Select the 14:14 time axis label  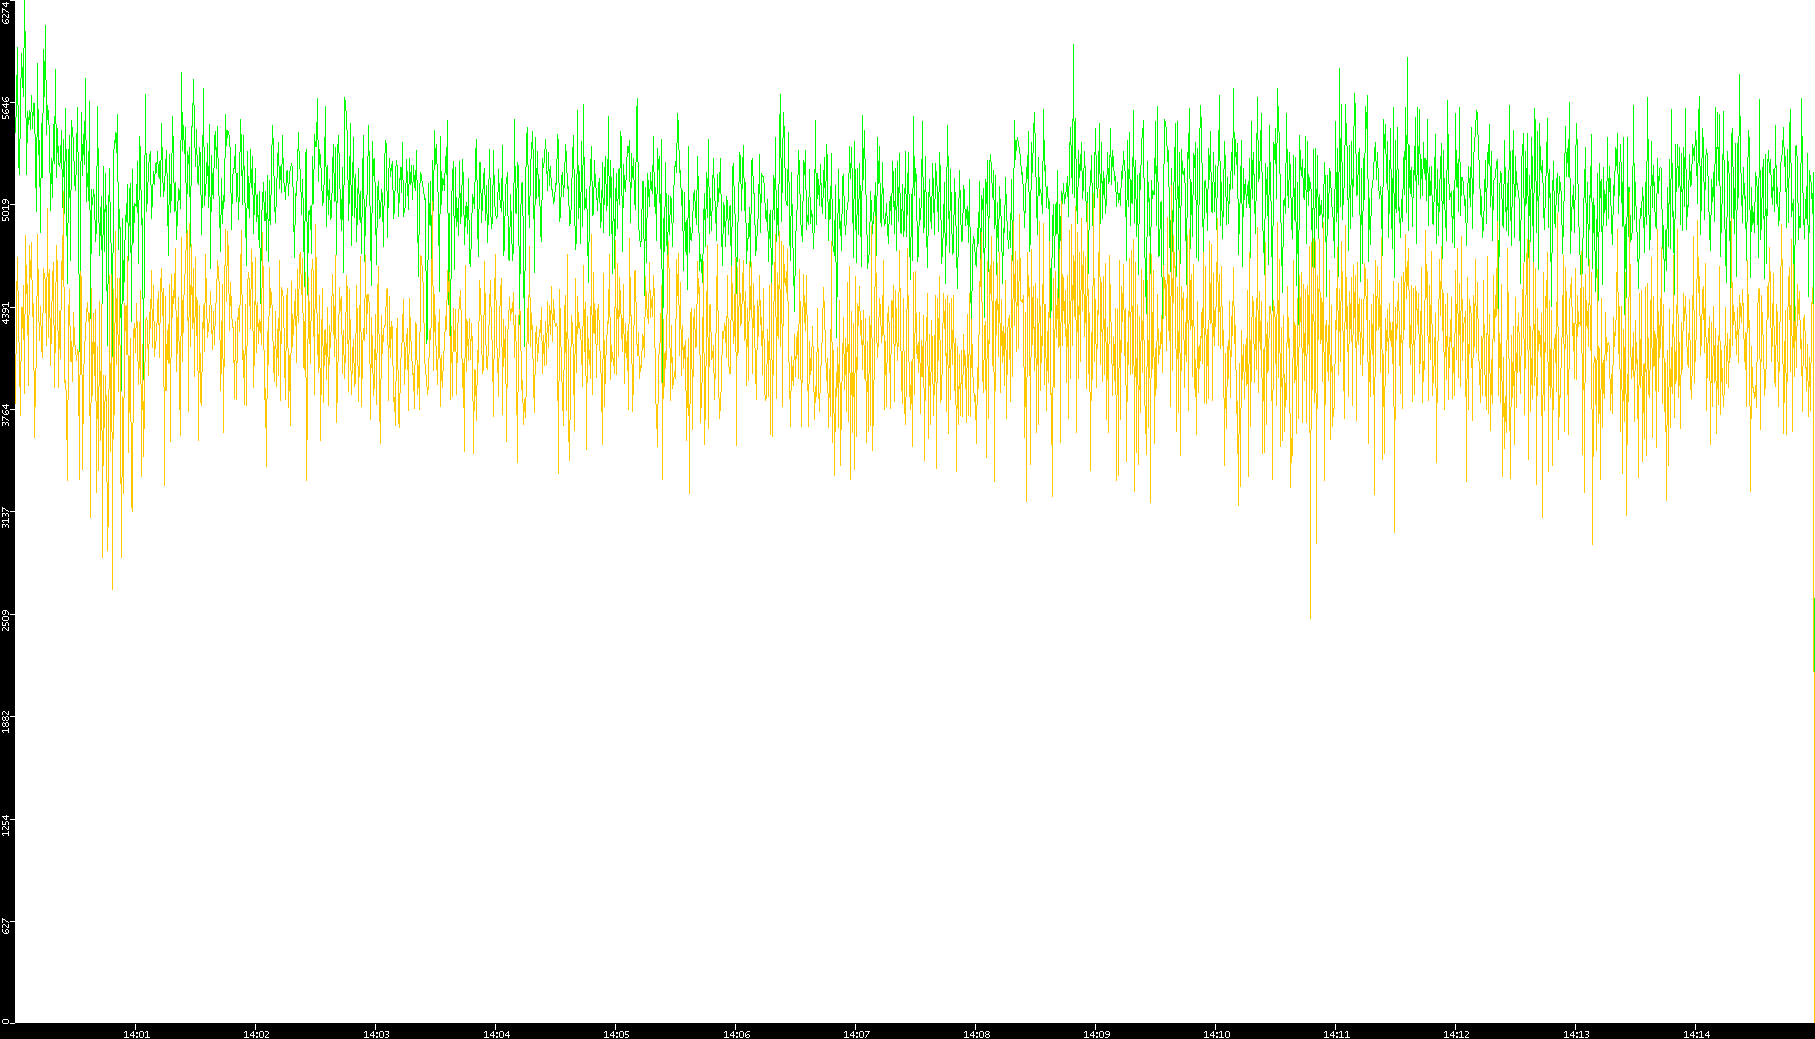(x=1696, y=1034)
